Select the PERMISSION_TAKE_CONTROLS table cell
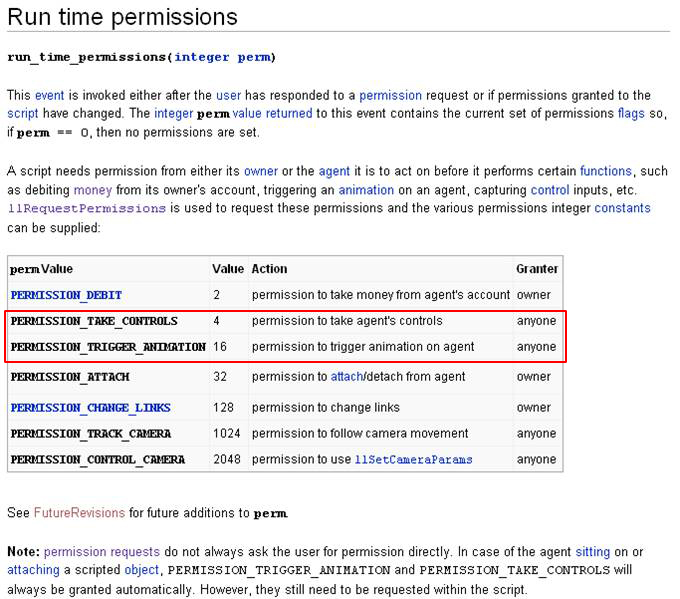This screenshot has width=680, height=599. tap(94, 322)
